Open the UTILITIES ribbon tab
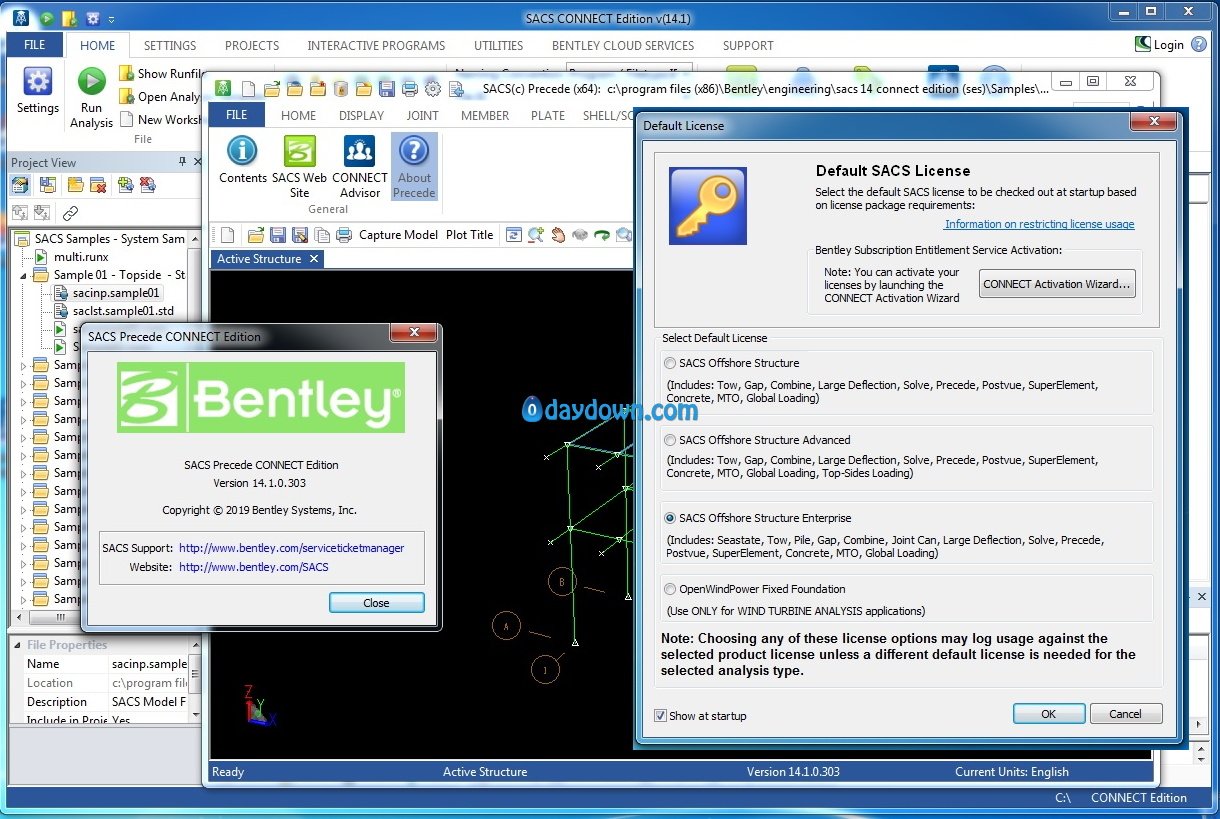The width and height of the screenshot is (1220, 819). coord(499,45)
